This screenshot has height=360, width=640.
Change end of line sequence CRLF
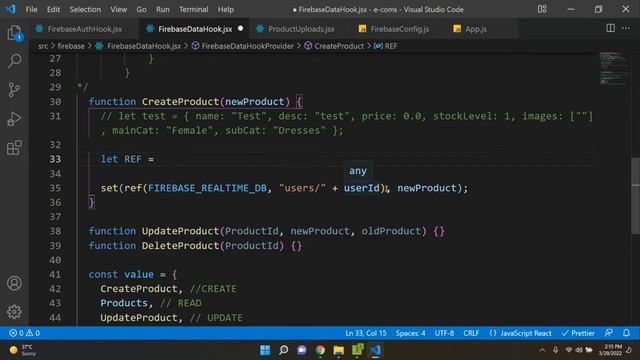pos(471,333)
